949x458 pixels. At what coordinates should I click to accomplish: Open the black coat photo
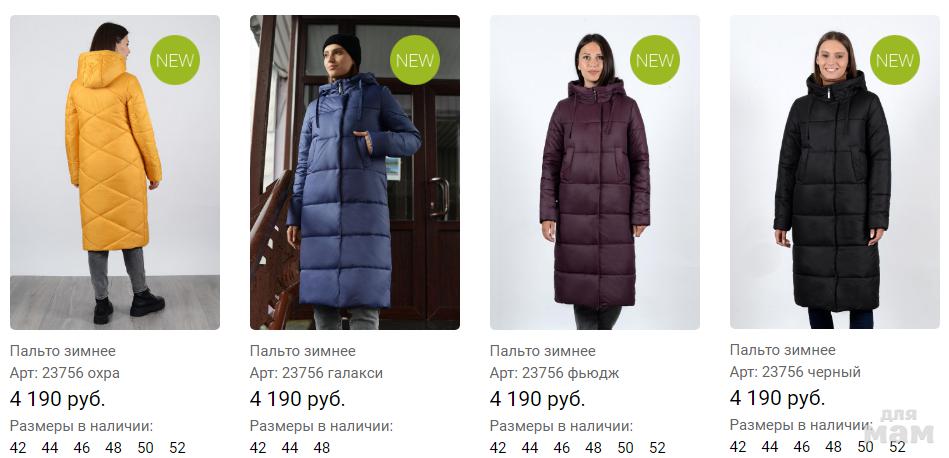click(835, 172)
